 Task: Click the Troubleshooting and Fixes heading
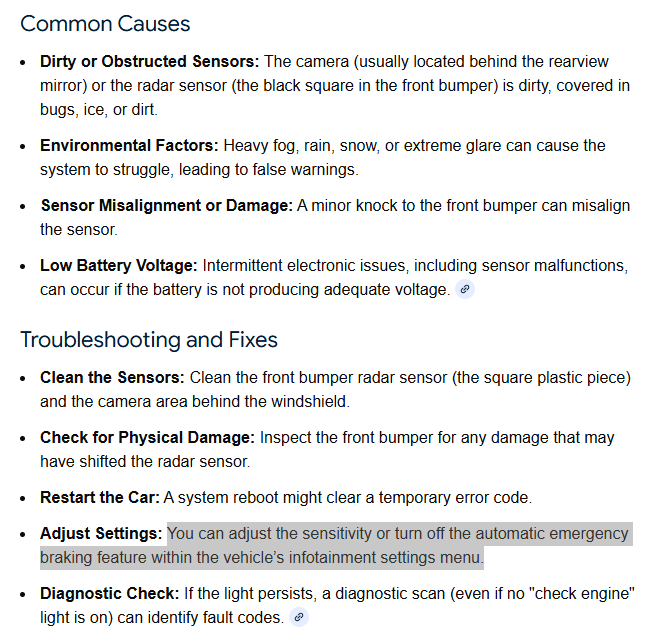point(148,339)
